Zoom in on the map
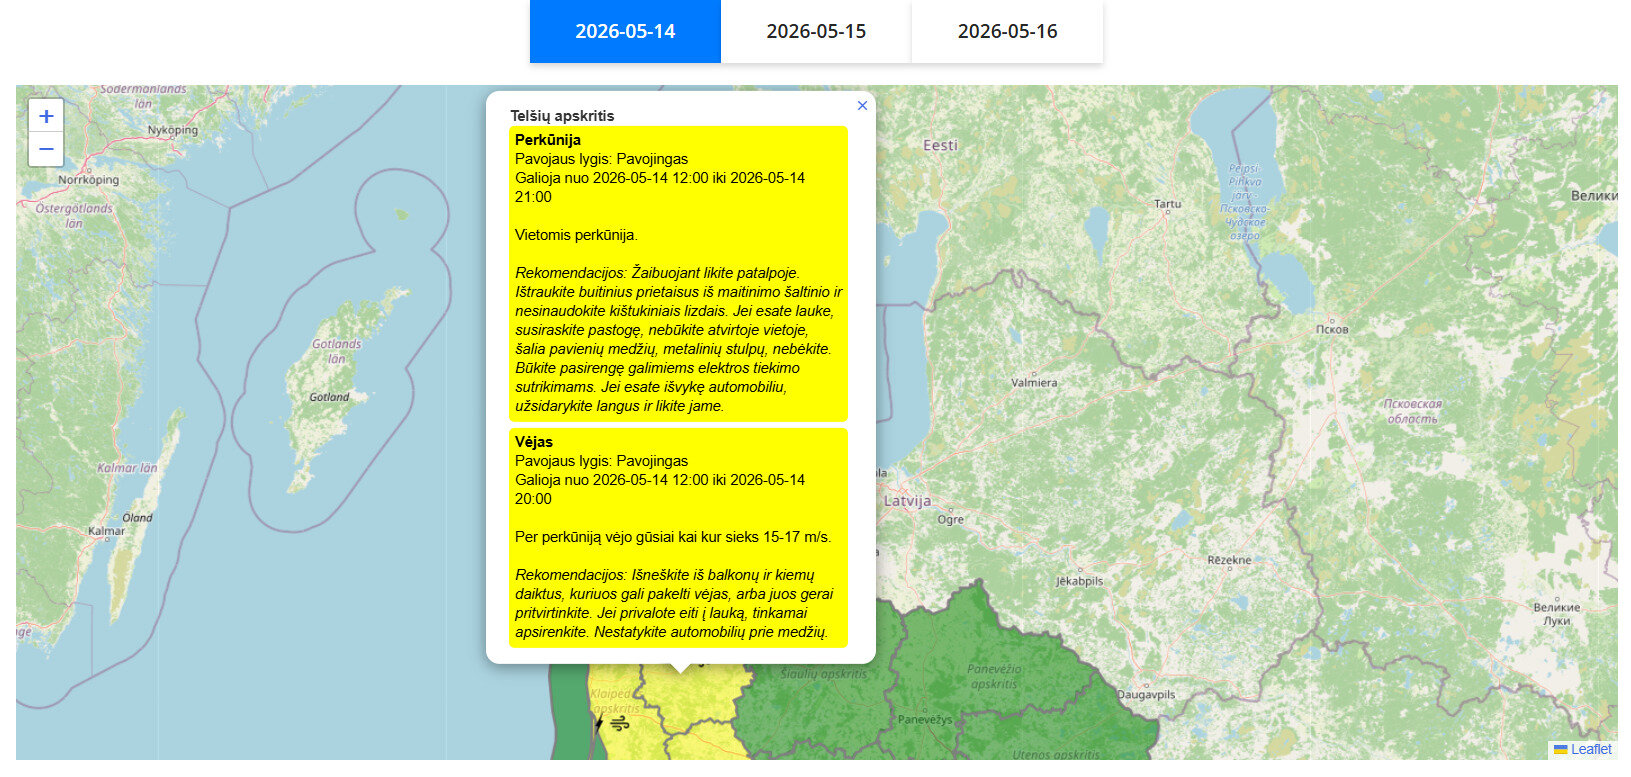 [x=46, y=116]
